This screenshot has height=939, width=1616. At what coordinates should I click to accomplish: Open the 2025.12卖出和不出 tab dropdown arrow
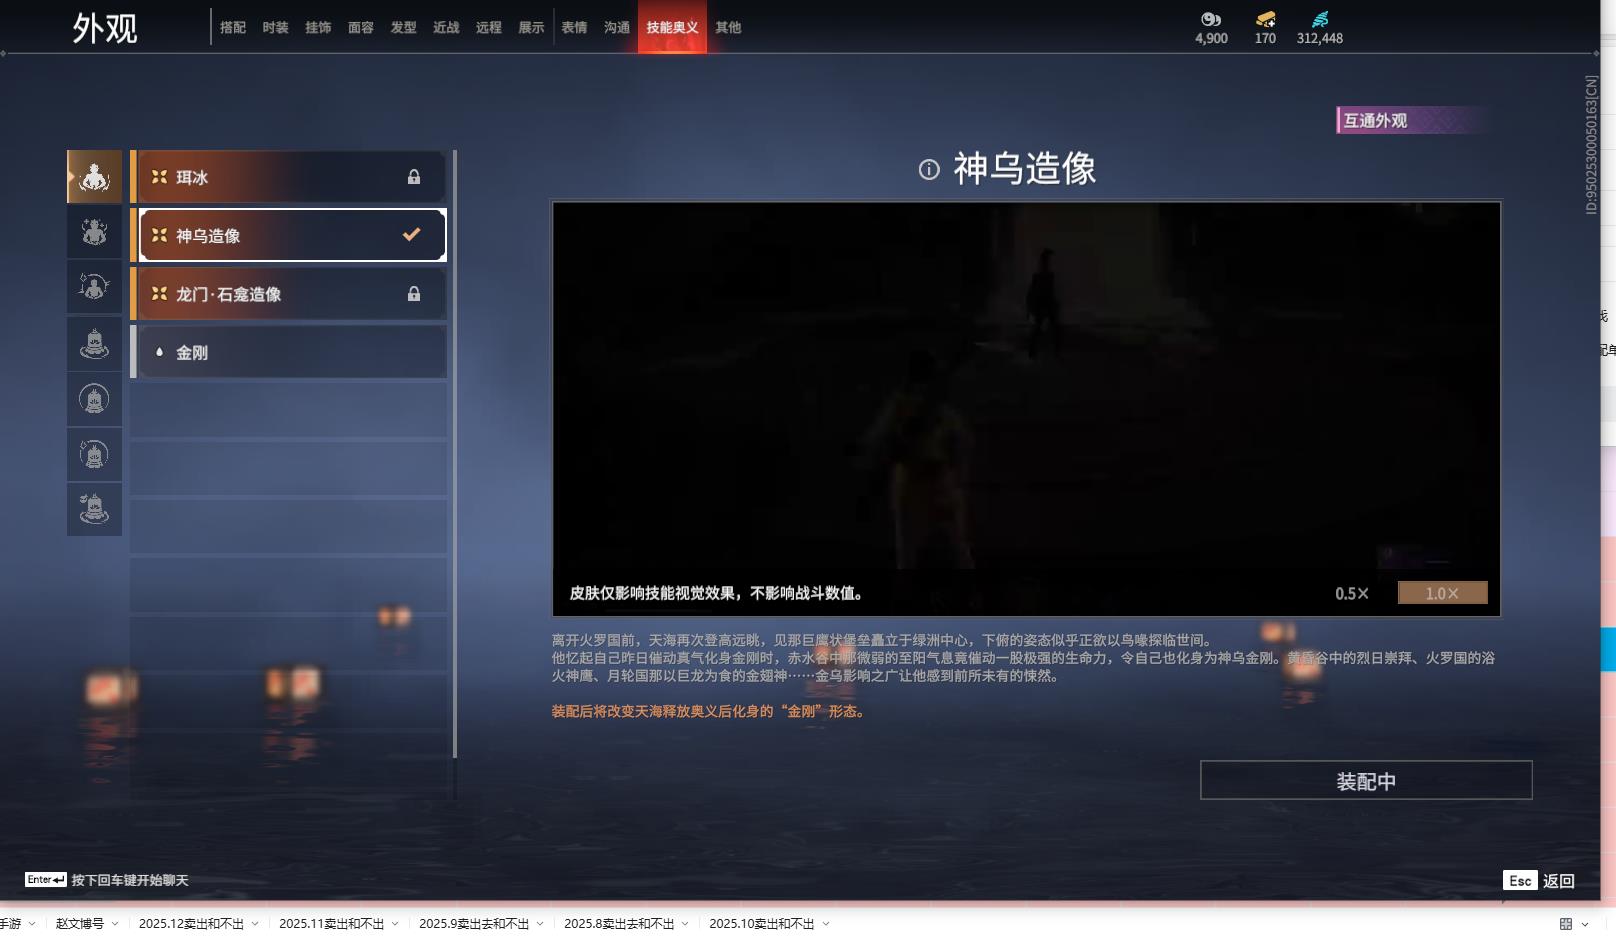click(x=255, y=924)
